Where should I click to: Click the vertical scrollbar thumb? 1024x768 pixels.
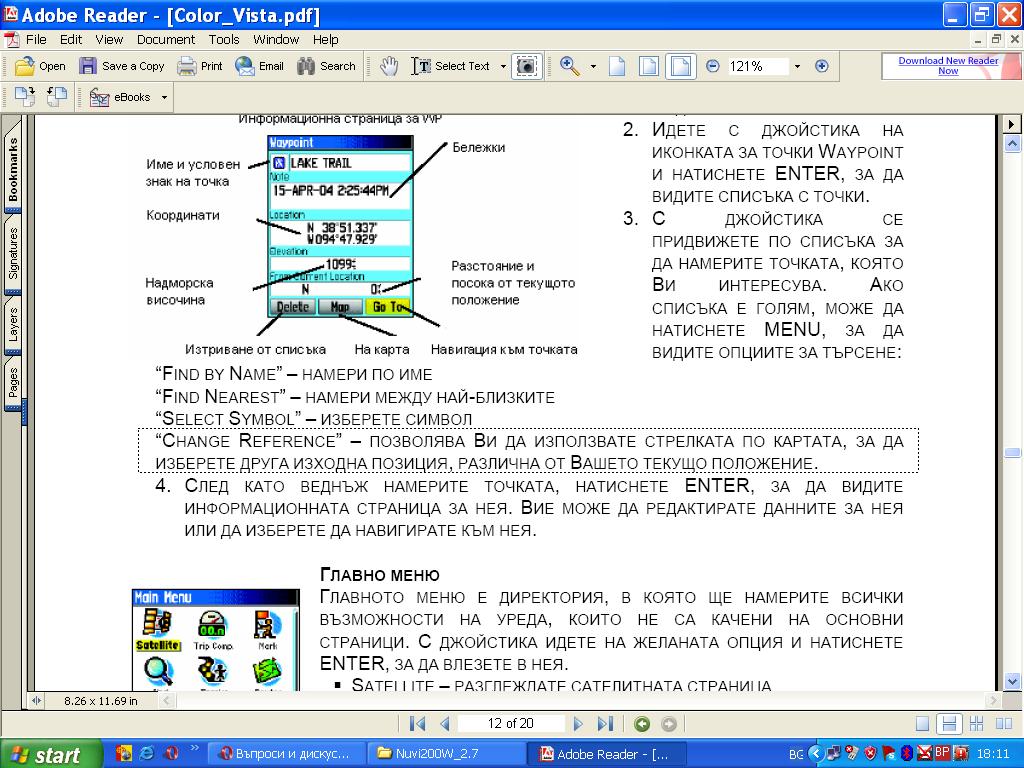coord(1012,452)
